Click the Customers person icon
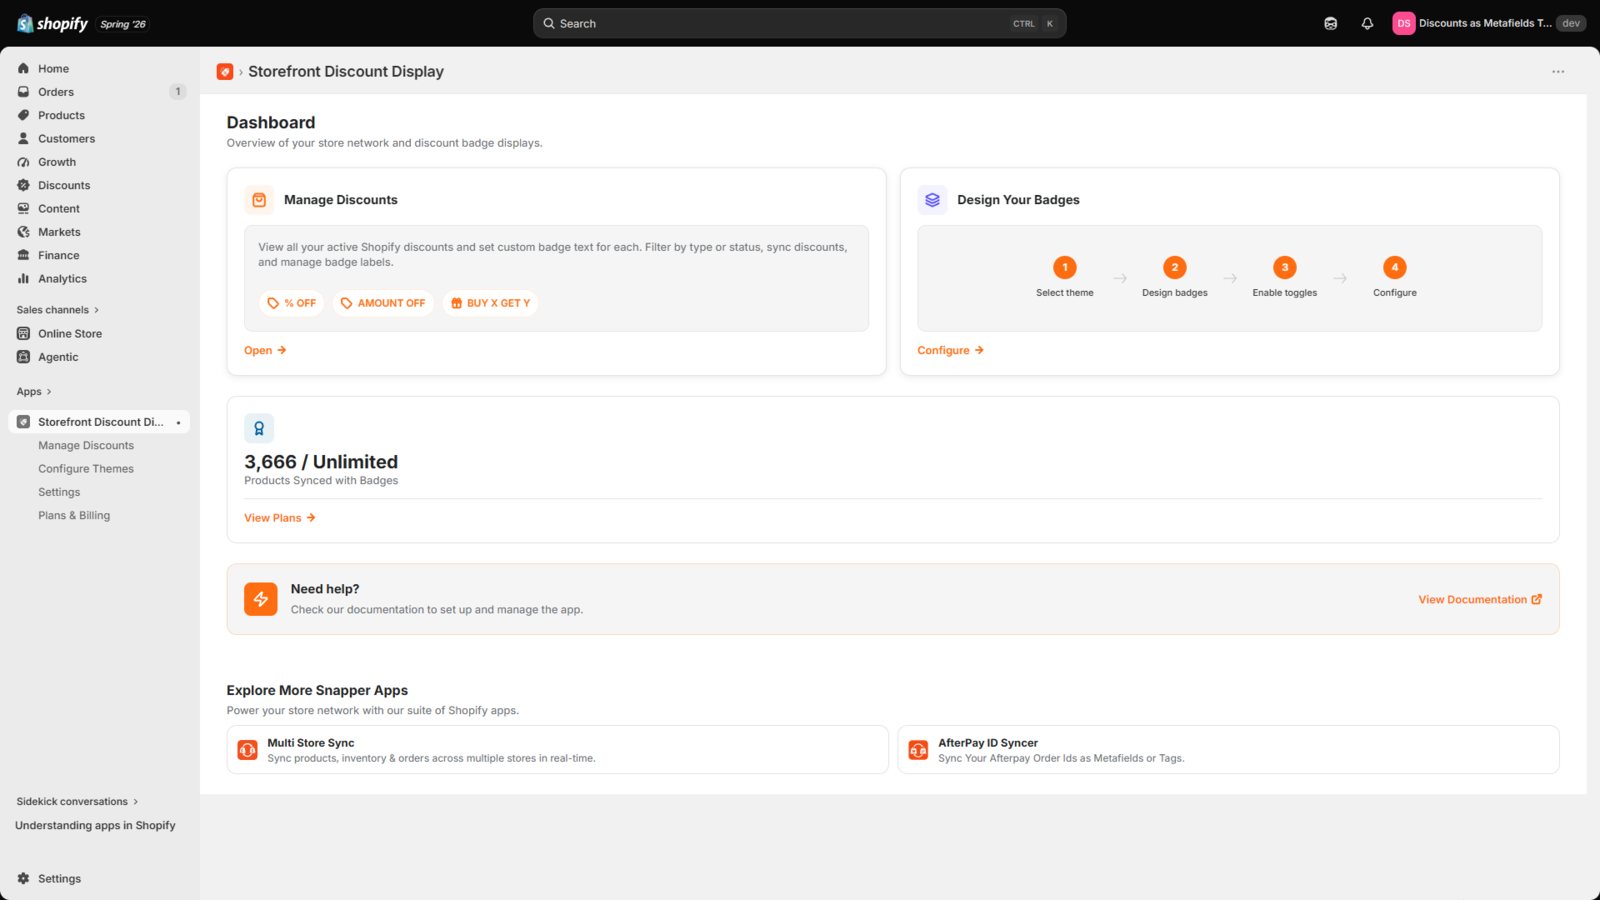Viewport: 1600px width, 900px height. pos(23,139)
